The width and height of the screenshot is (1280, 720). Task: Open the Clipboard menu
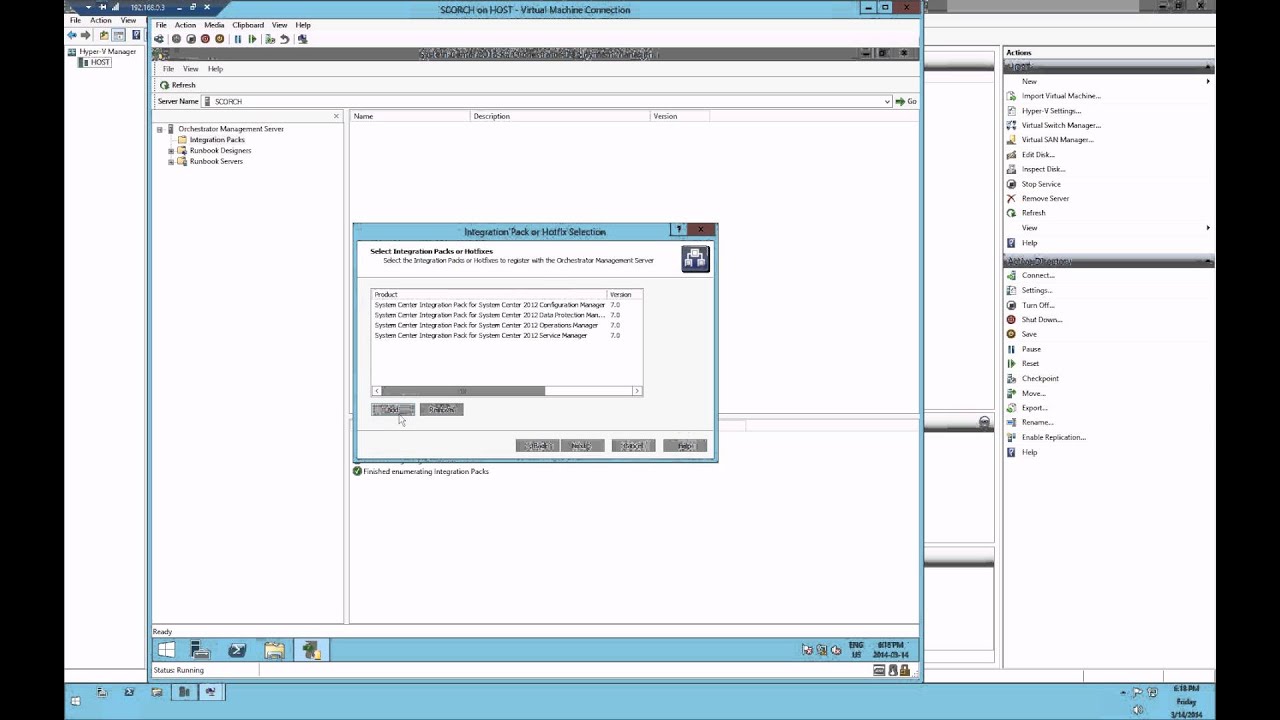click(248, 25)
